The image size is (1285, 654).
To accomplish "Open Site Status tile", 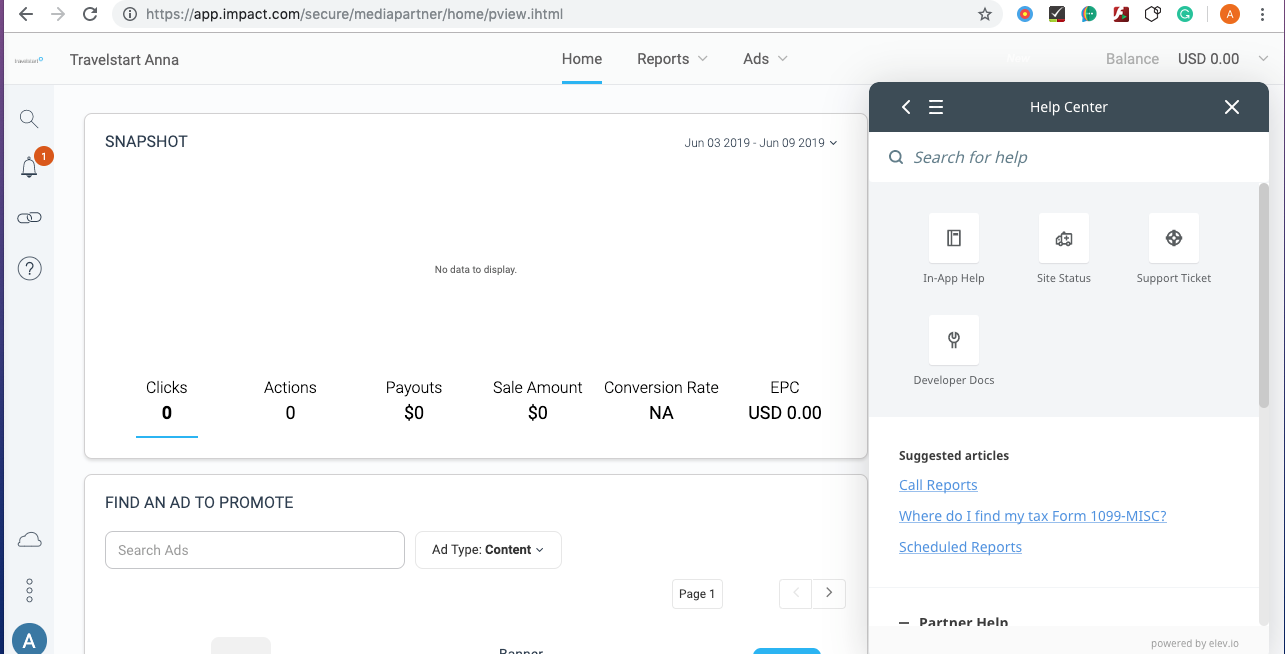I will coord(1064,249).
